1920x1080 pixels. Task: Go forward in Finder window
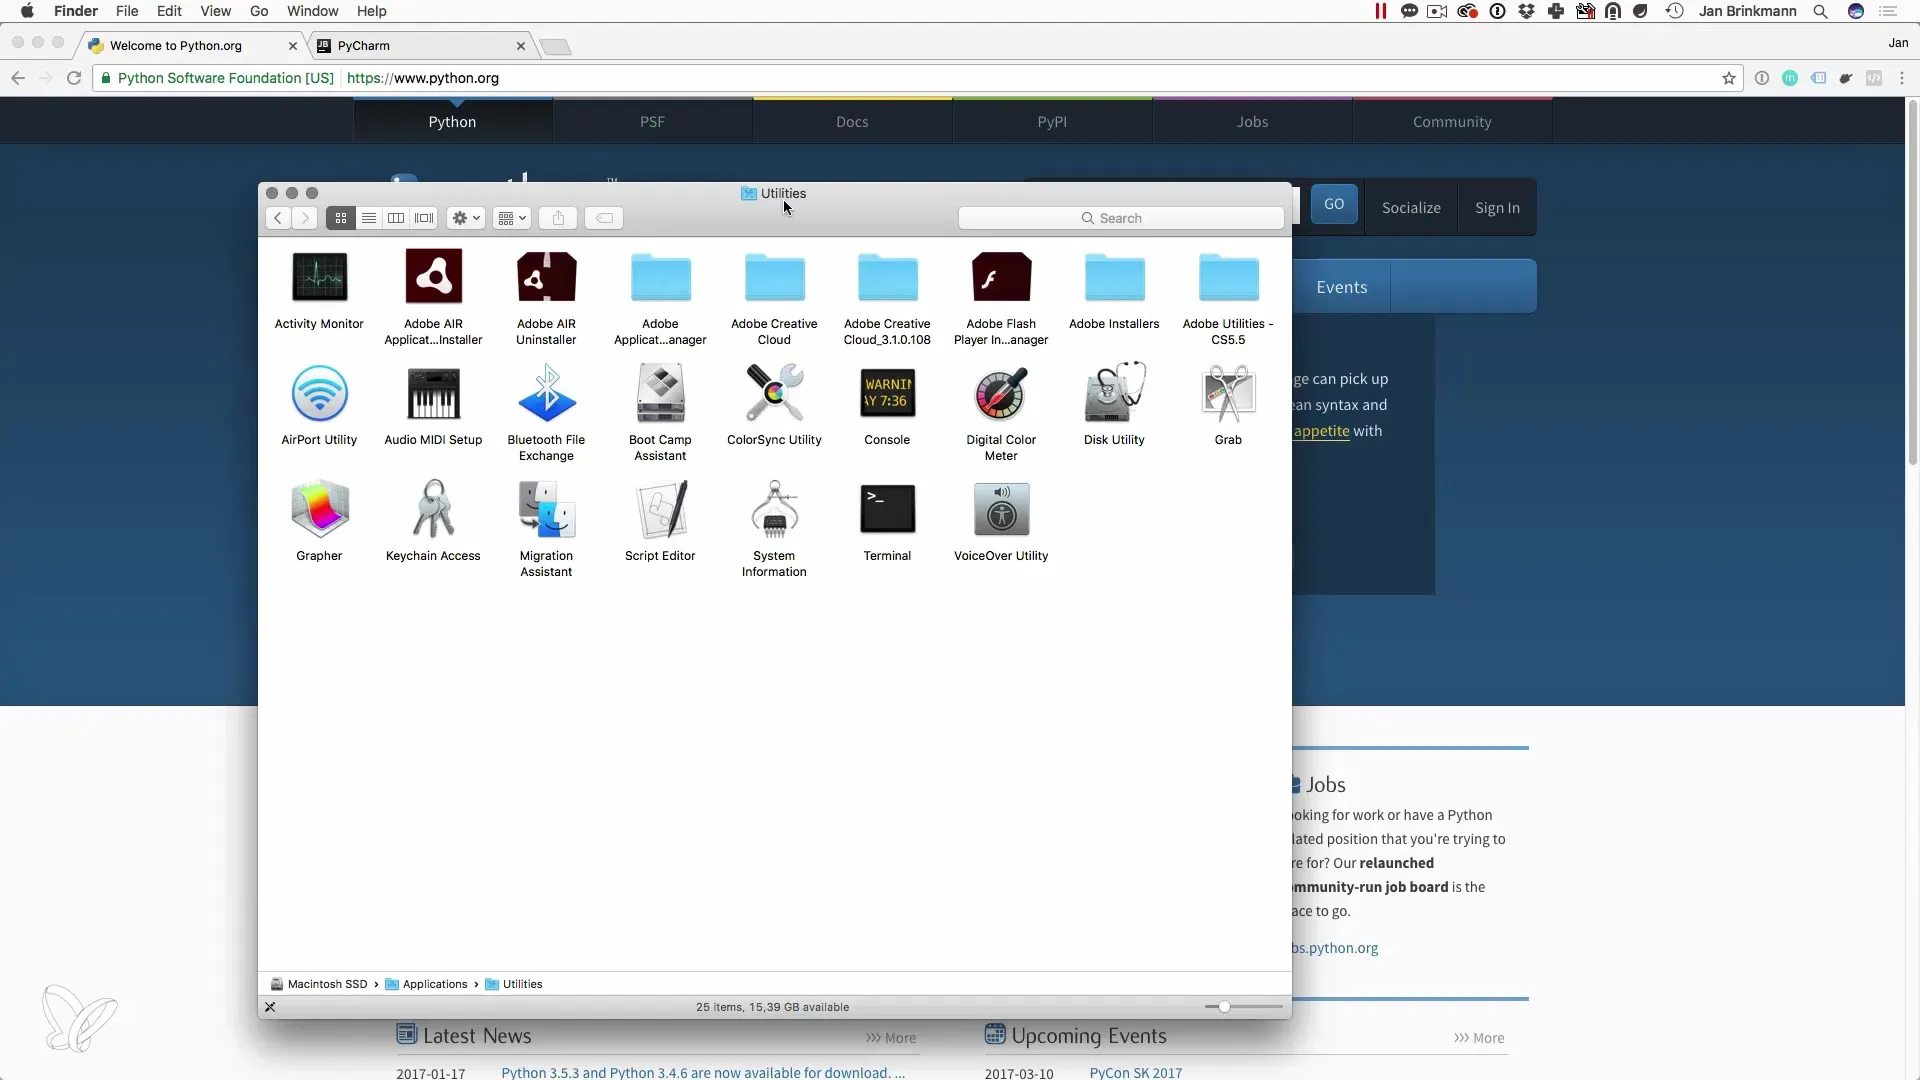(305, 218)
